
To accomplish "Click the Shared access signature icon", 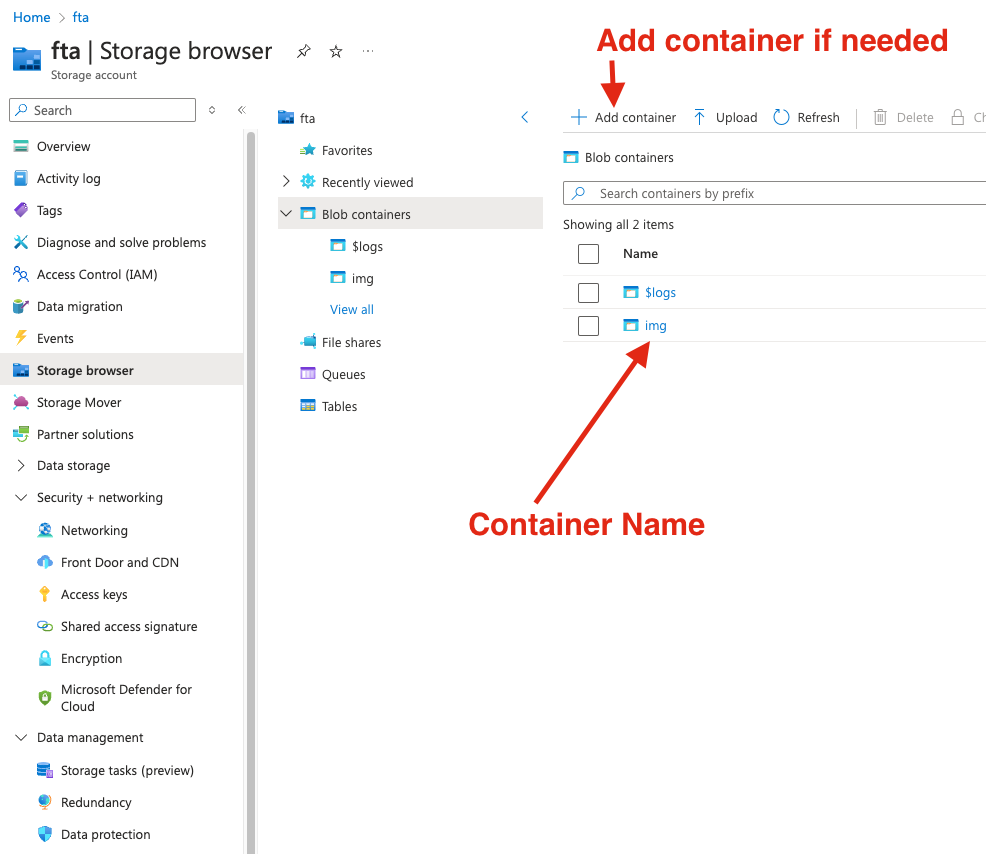I will (45, 626).
